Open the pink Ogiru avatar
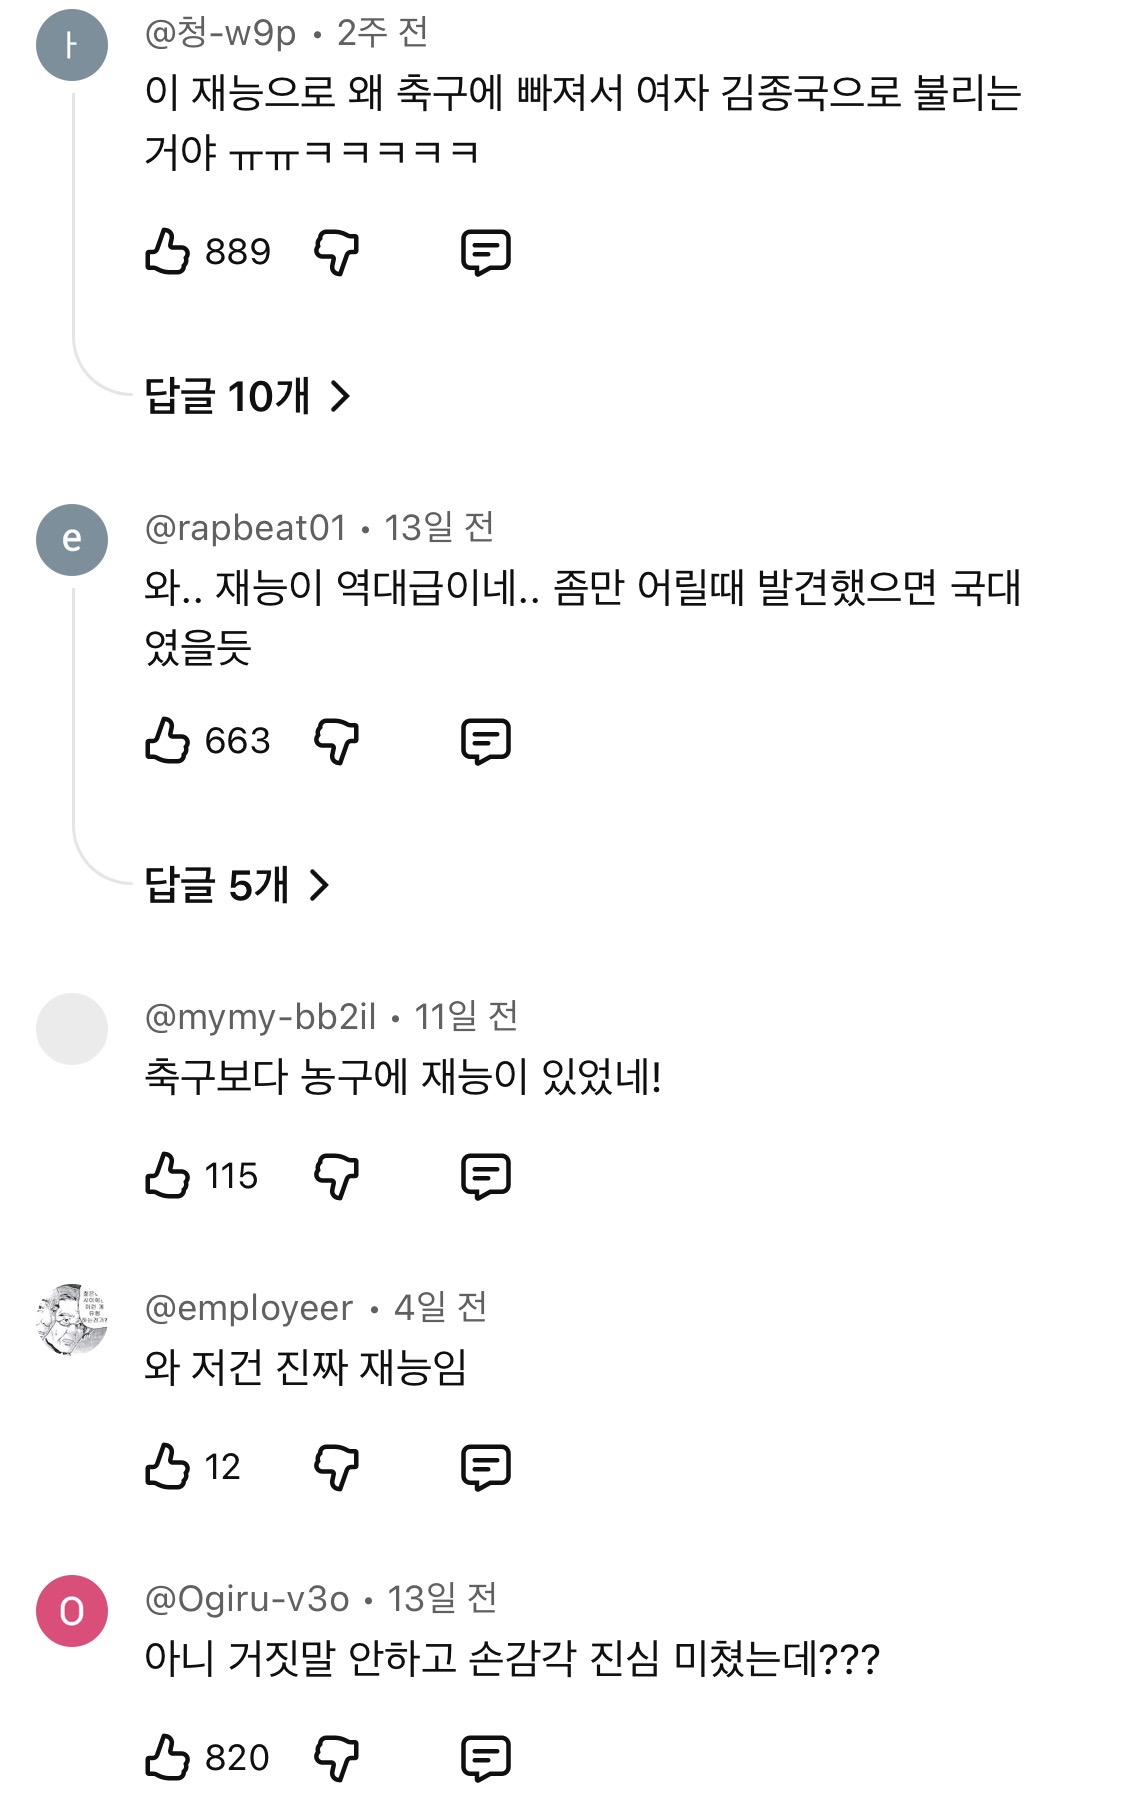The image size is (1125, 1805). click(72, 1611)
